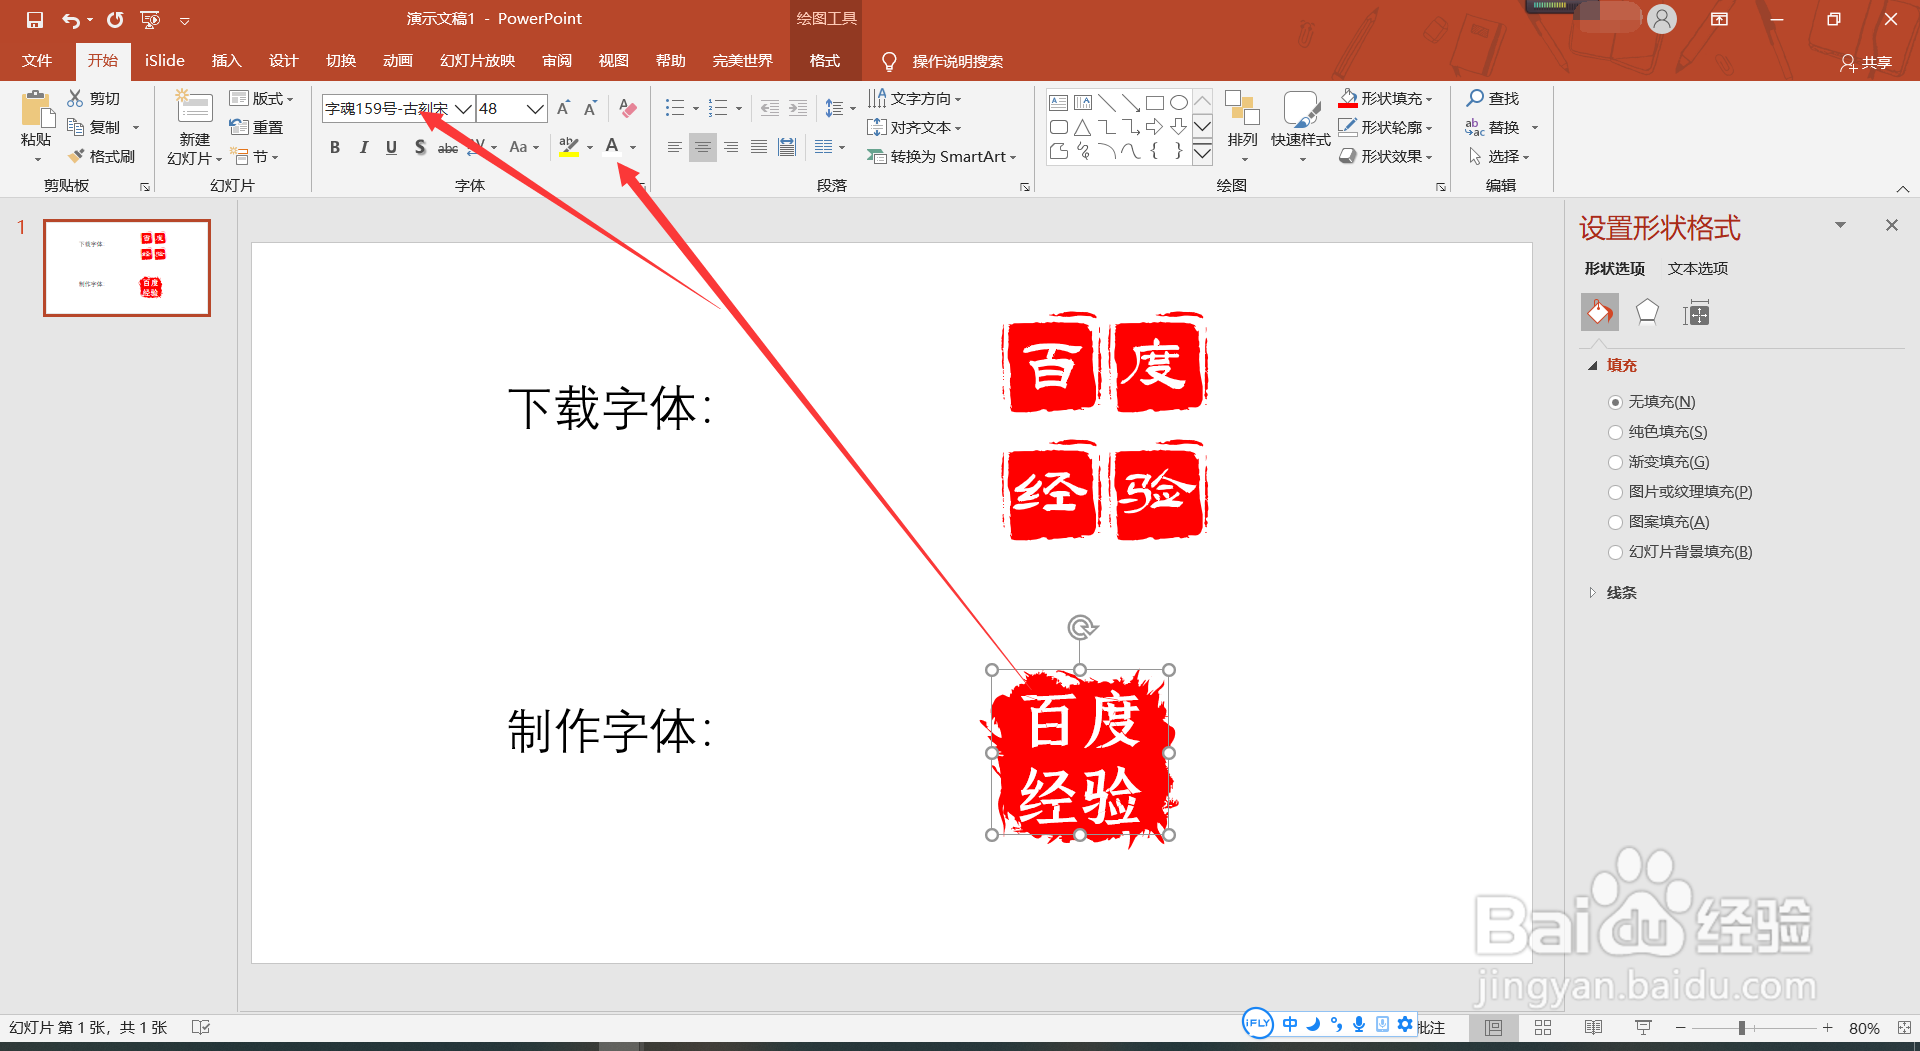The width and height of the screenshot is (1920, 1051).
Task: Select slide 1 thumbnail in the pane
Action: [126, 267]
